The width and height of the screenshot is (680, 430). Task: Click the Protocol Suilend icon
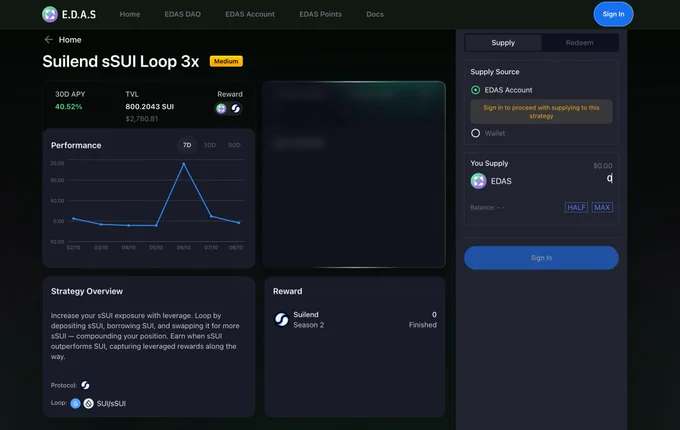point(85,385)
